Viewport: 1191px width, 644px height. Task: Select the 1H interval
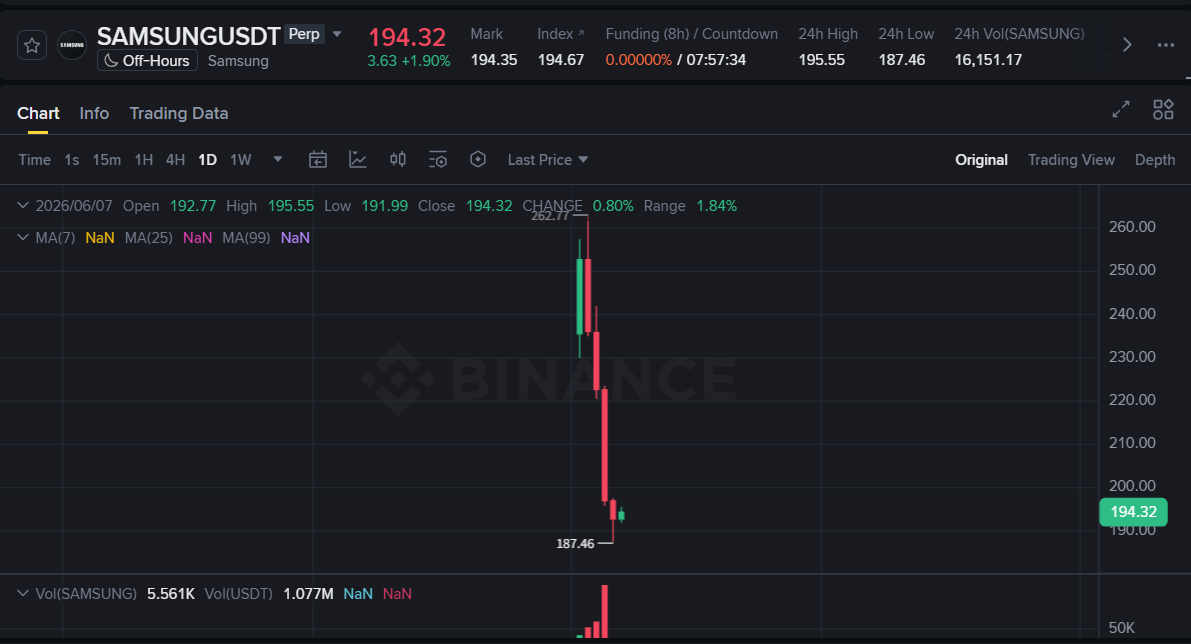tap(144, 159)
